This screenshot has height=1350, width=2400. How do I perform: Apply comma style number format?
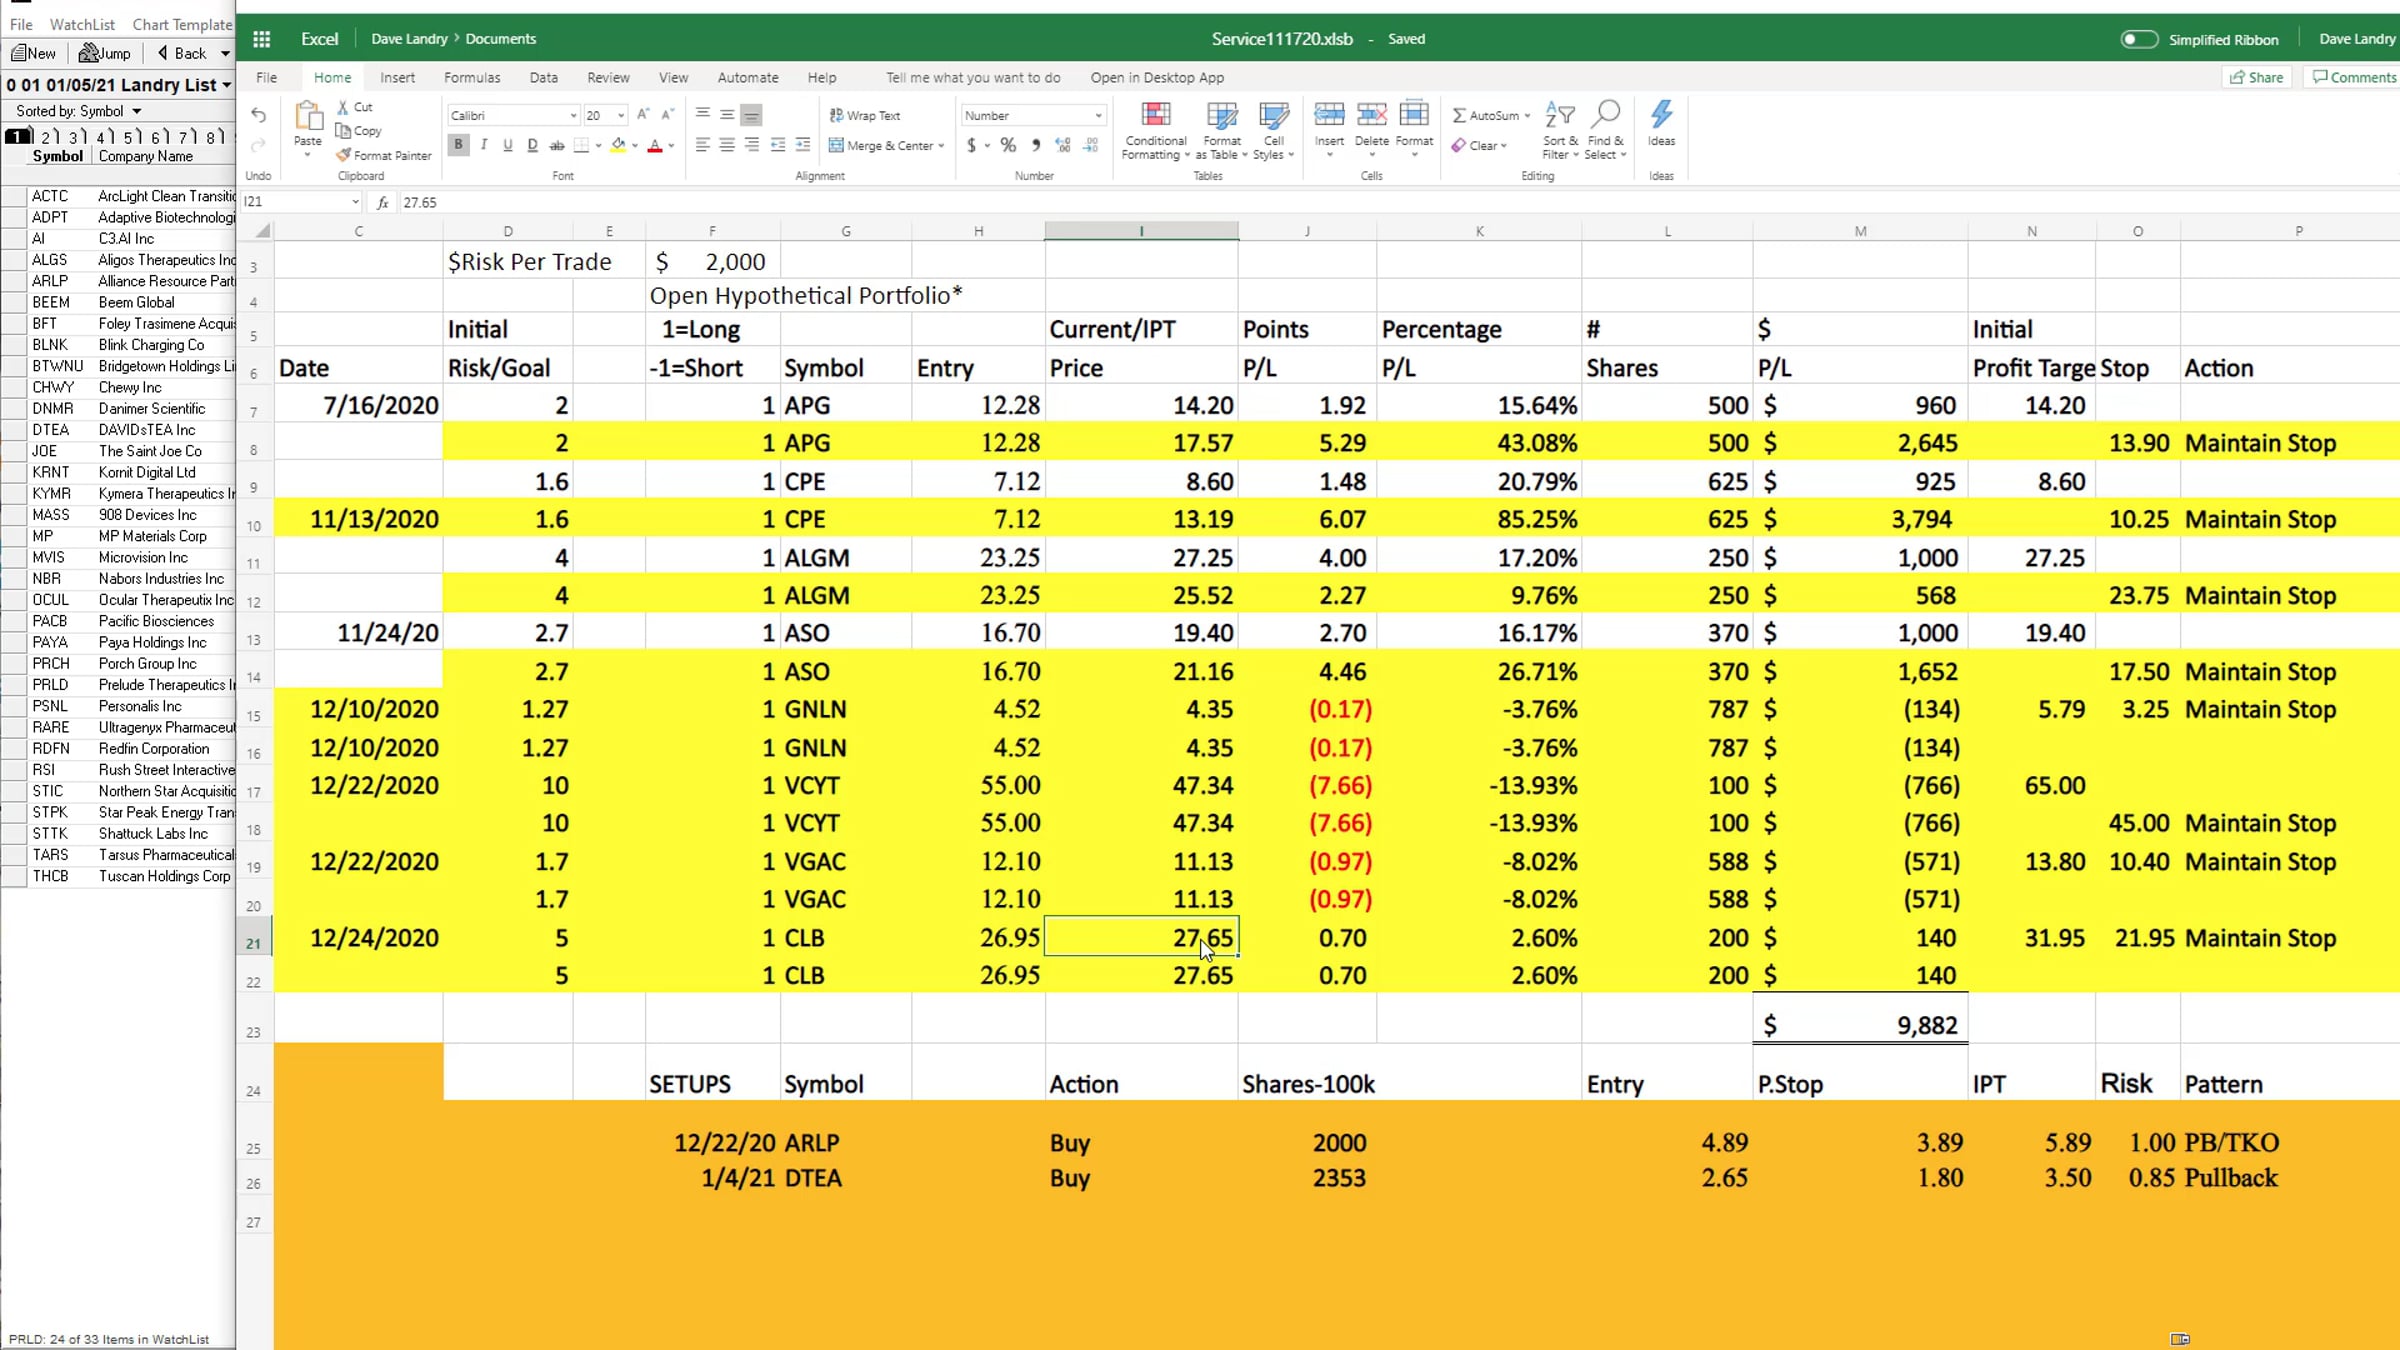(1036, 145)
